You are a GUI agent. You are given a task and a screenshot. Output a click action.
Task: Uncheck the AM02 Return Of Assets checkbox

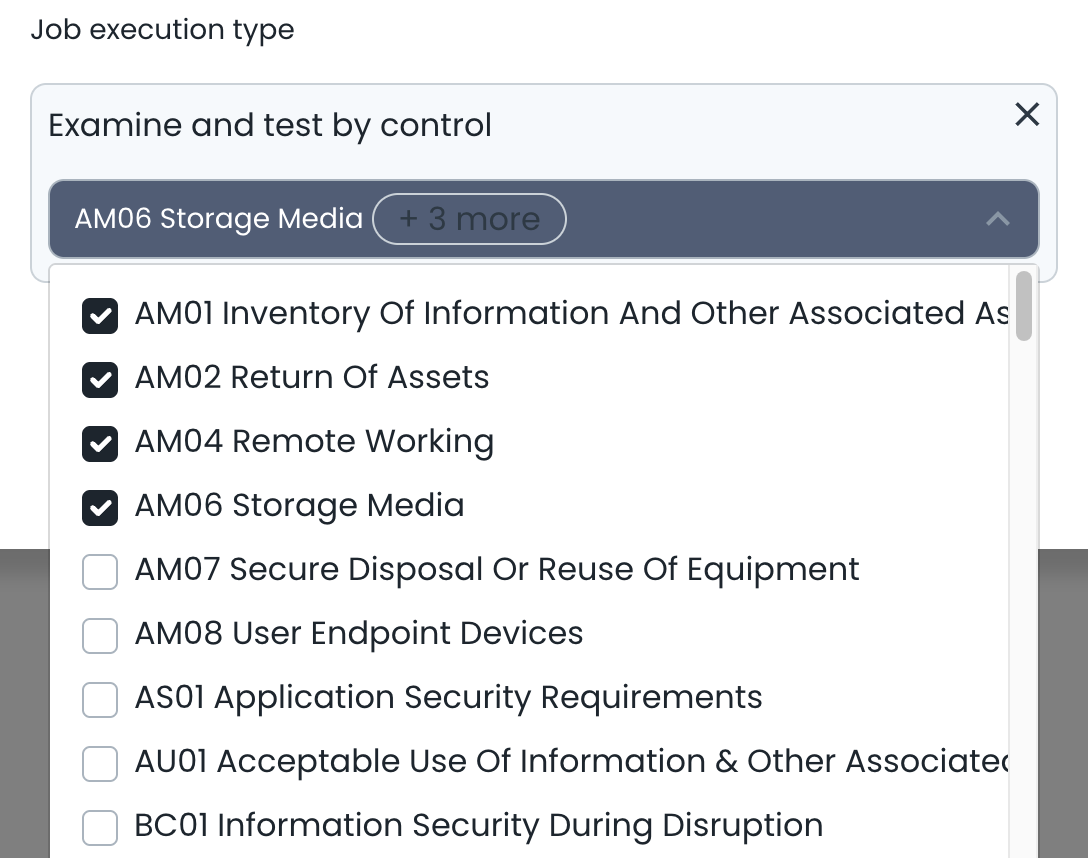click(100, 379)
